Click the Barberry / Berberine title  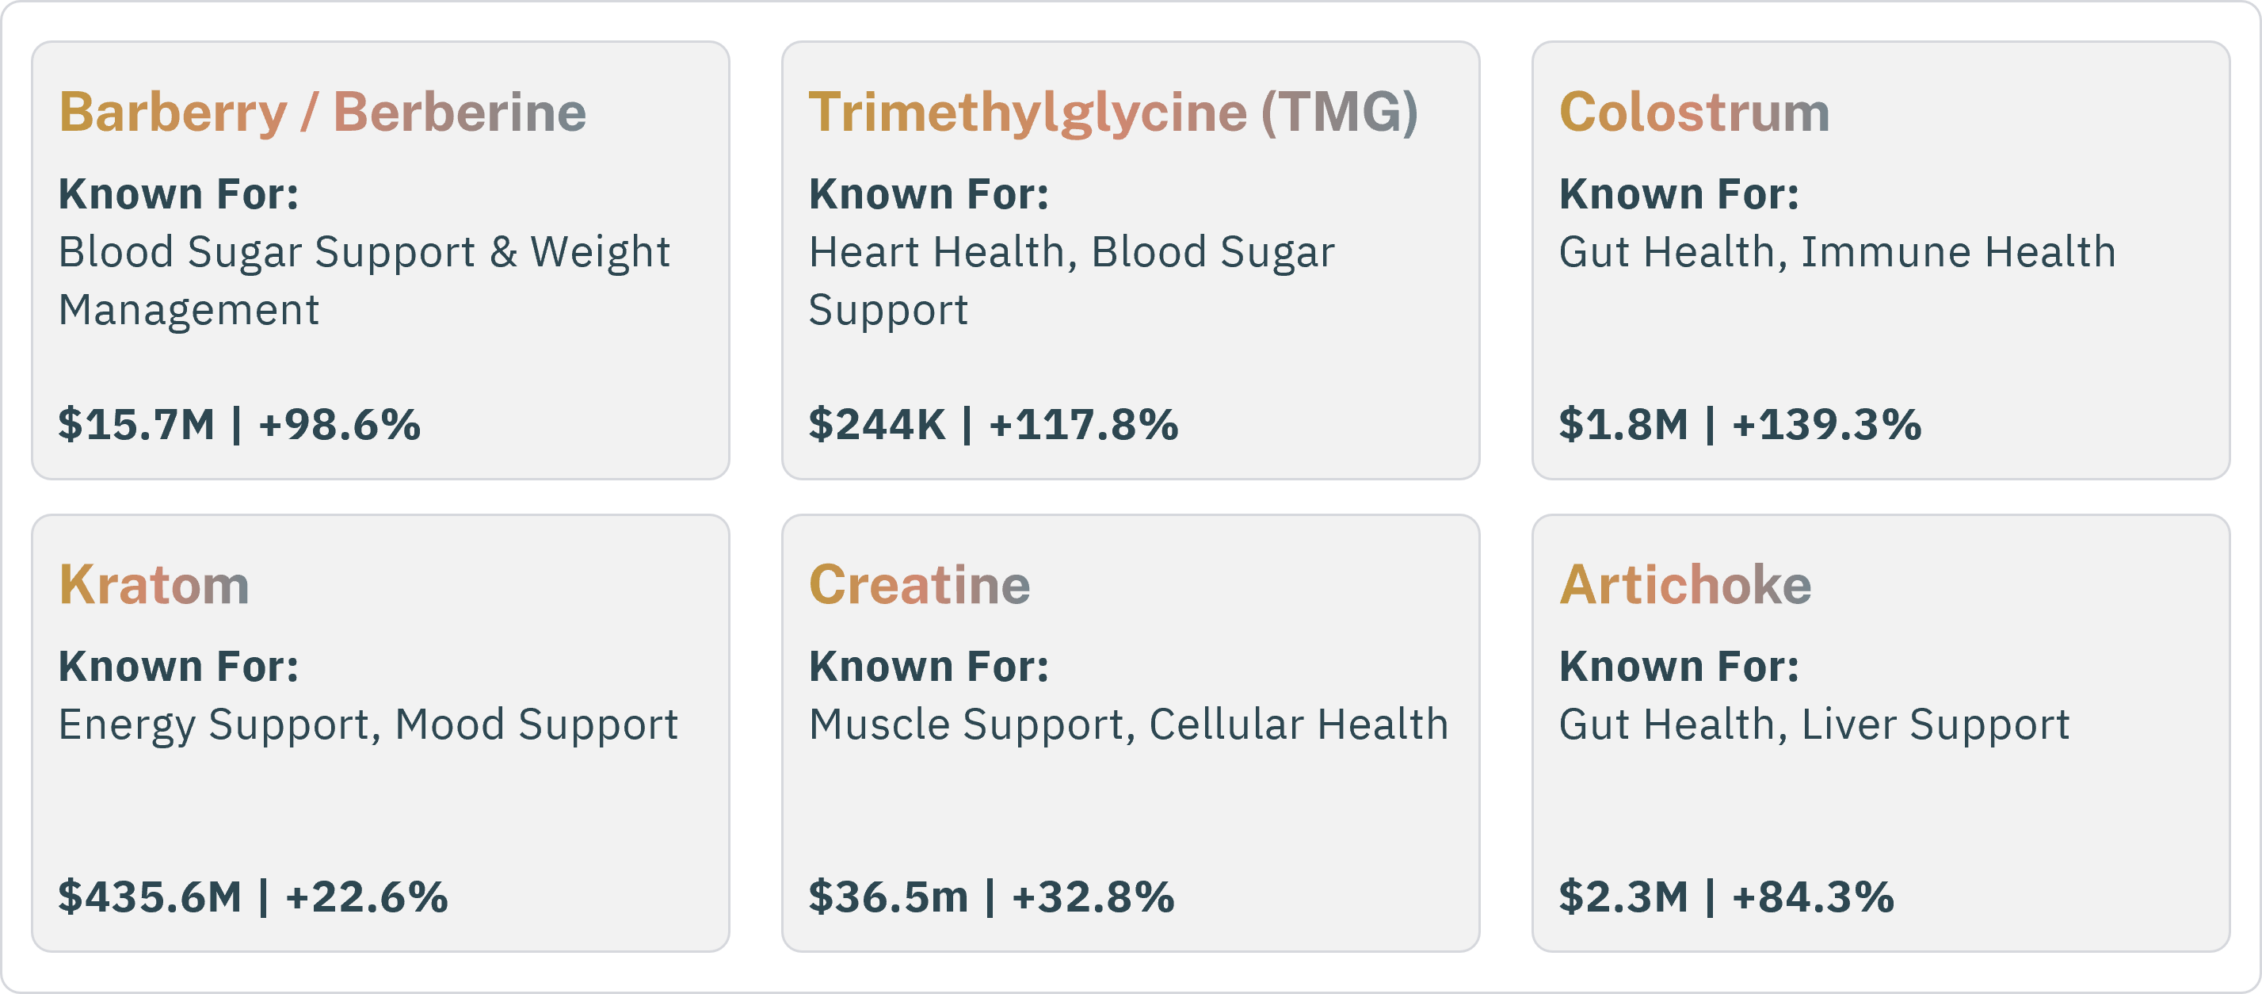(322, 112)
